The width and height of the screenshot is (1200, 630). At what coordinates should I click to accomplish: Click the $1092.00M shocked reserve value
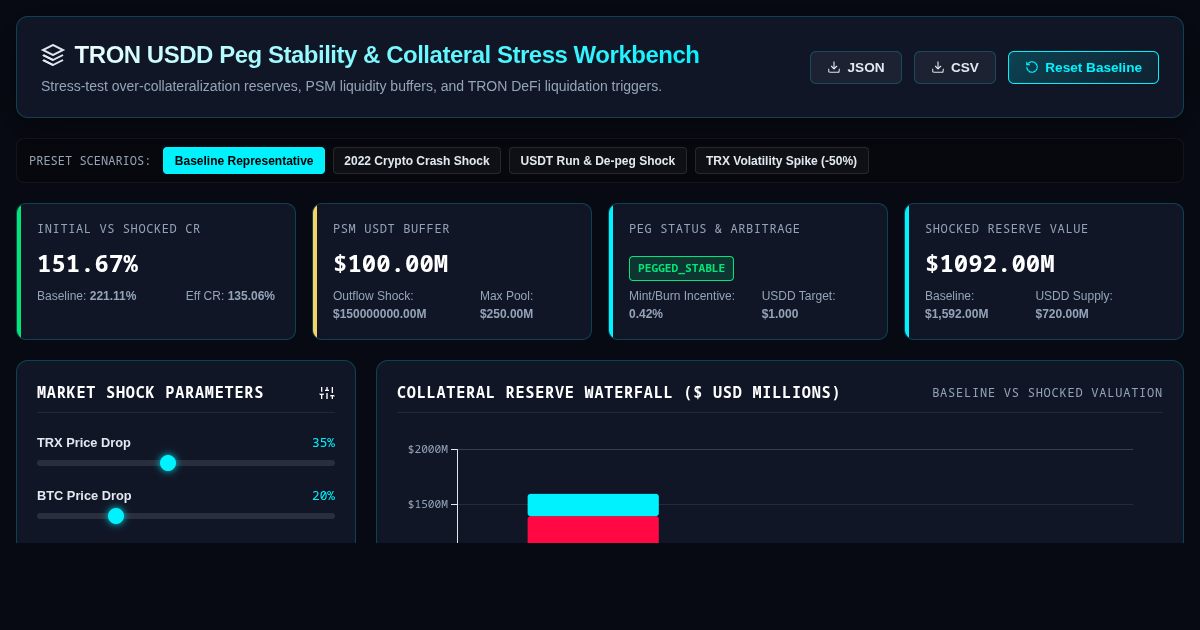point(990,264)
